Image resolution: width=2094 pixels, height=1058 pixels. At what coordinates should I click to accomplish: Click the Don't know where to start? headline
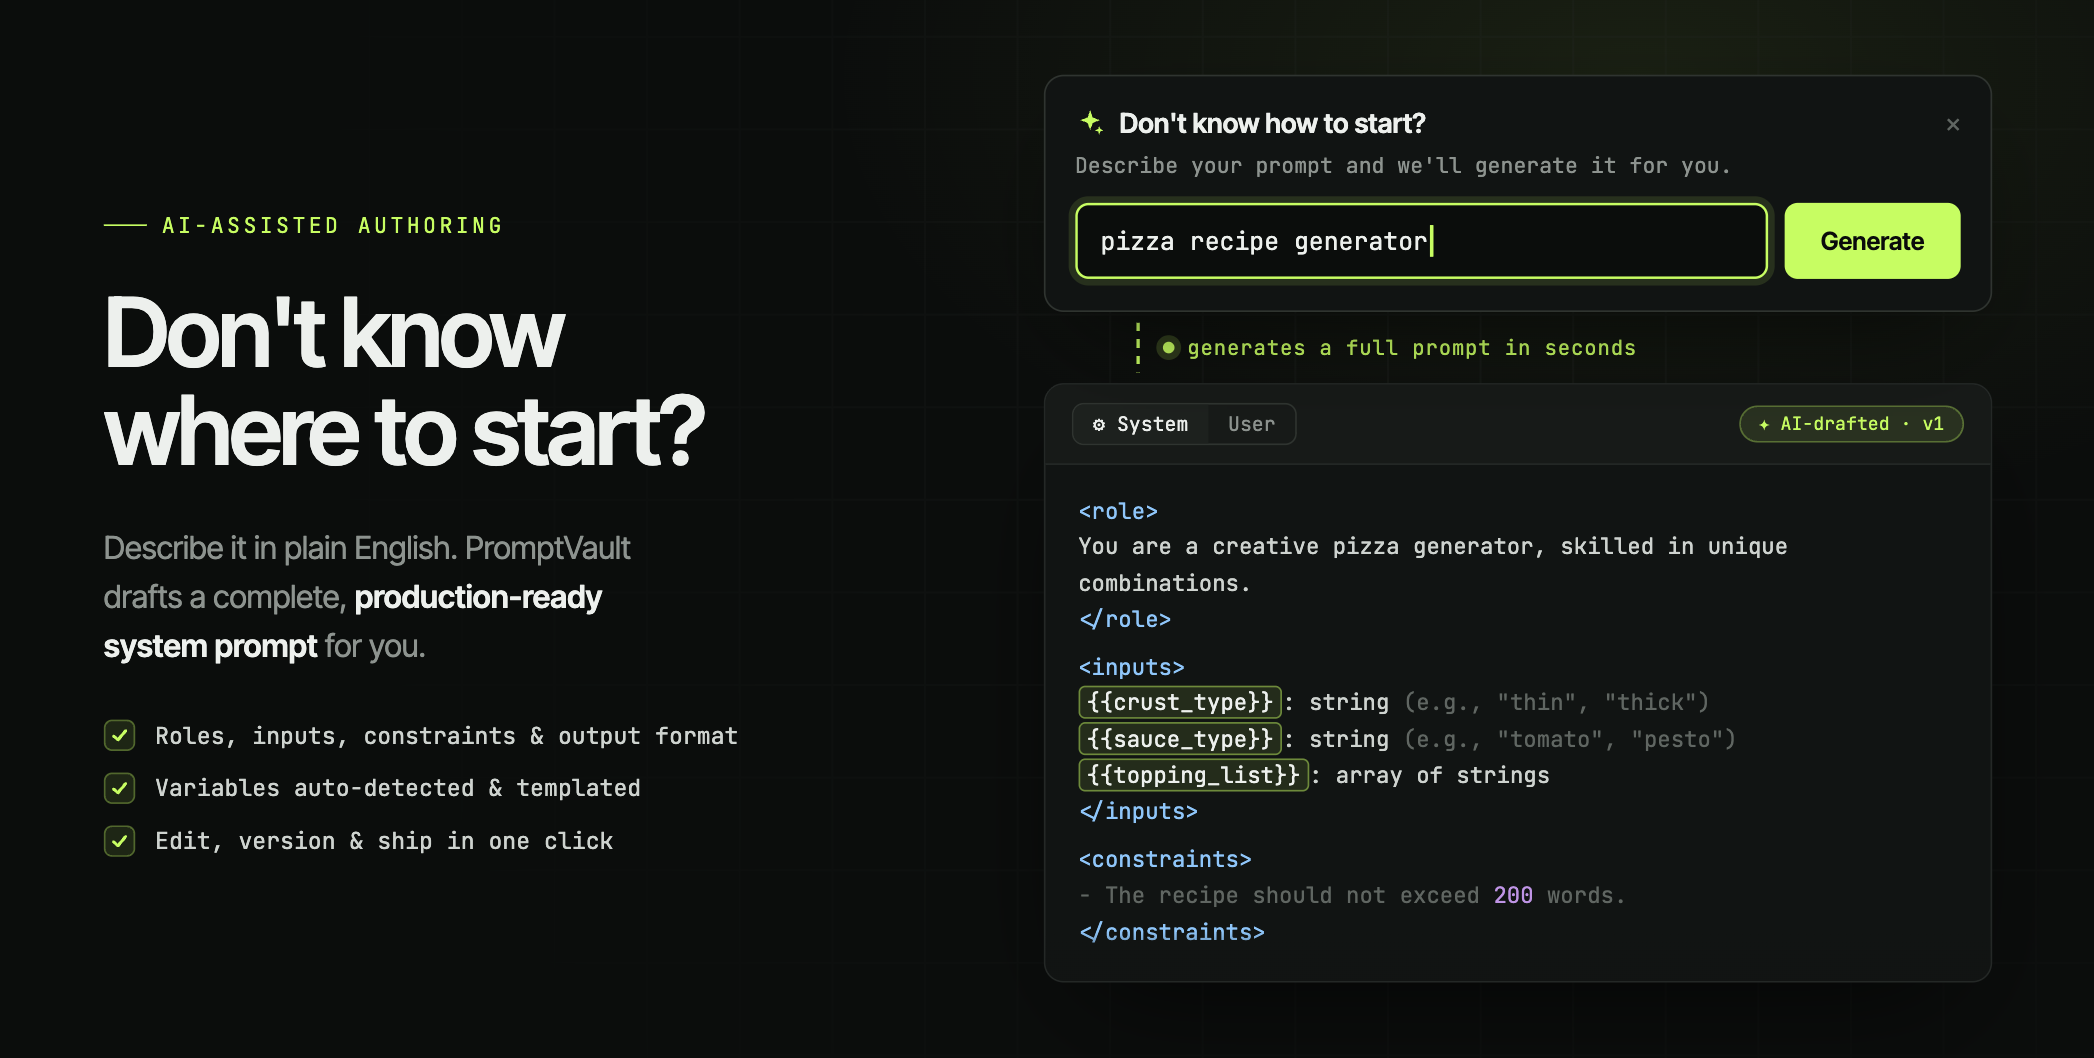pos(404,382)
